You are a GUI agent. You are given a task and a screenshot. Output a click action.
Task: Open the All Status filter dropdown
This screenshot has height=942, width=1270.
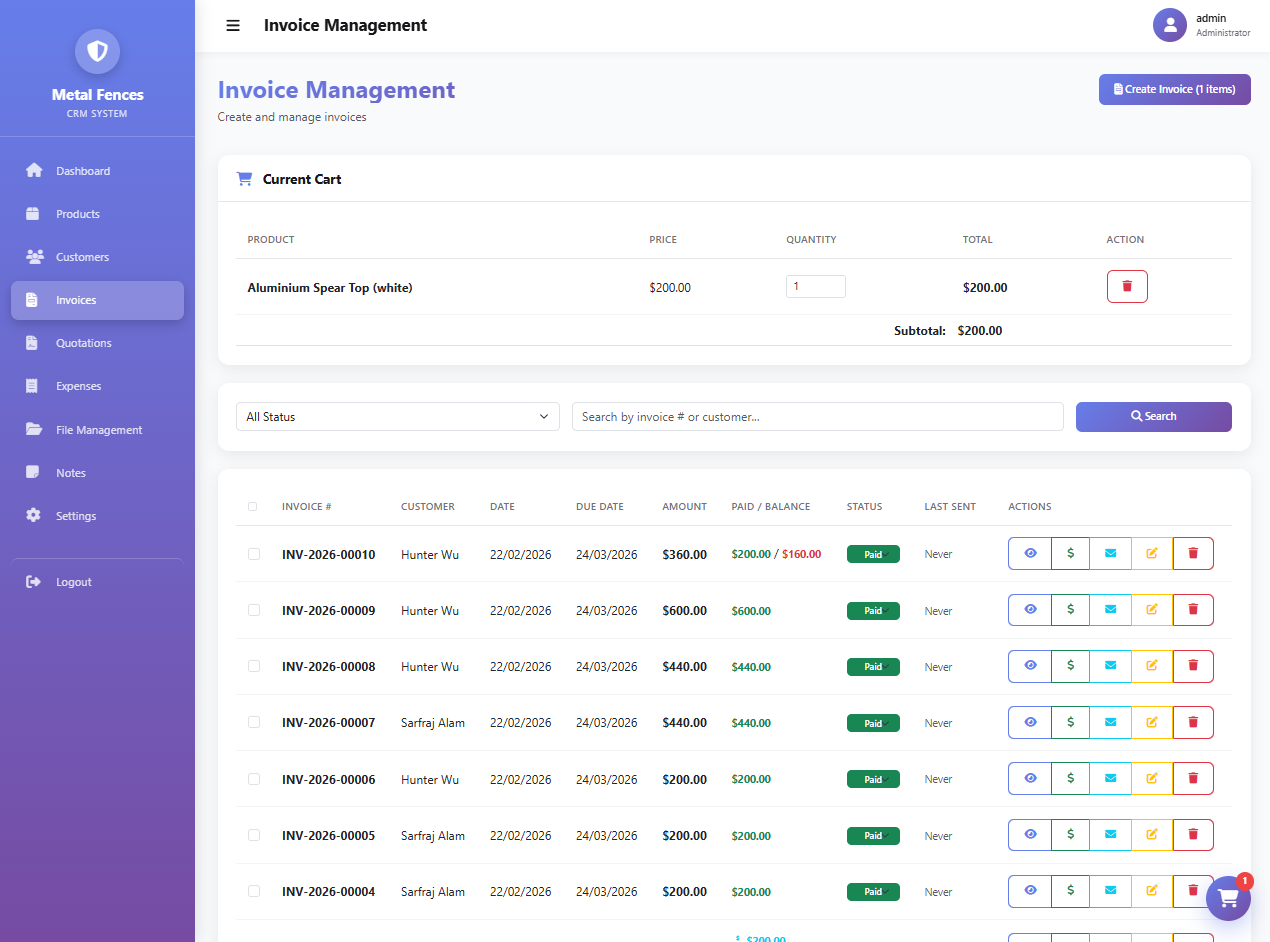click(397, 416)
